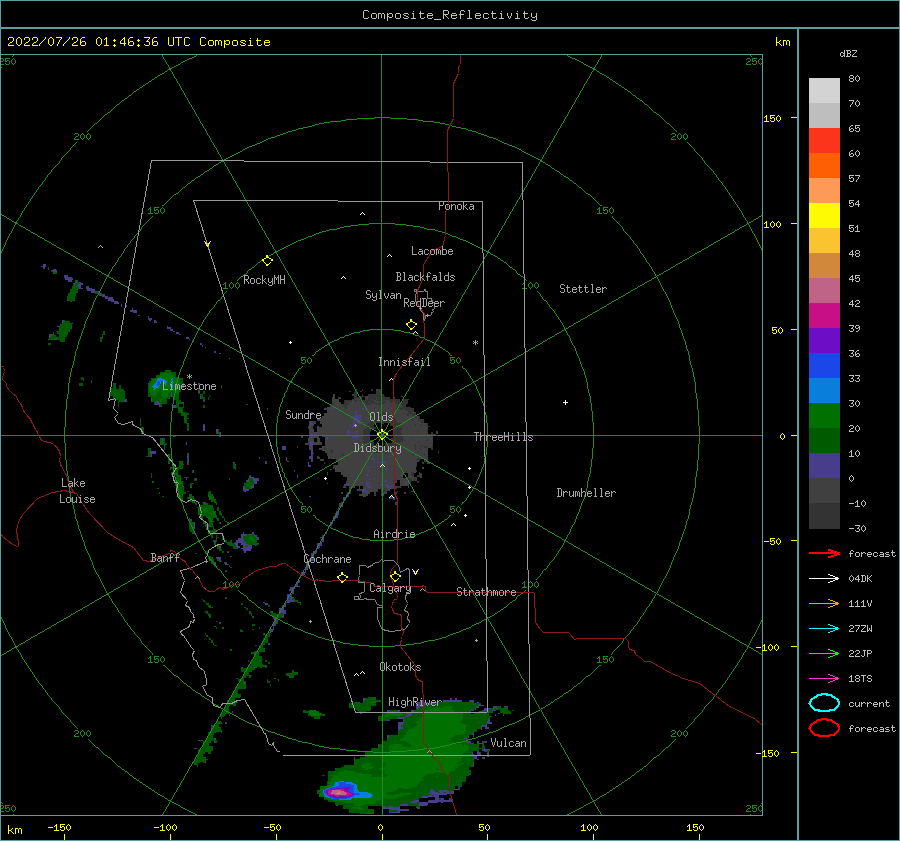Viewport: 900px width, 841px height.
Task: Click the dBZ legend heading
Action: pyautogui.click(x=848, y=54)
